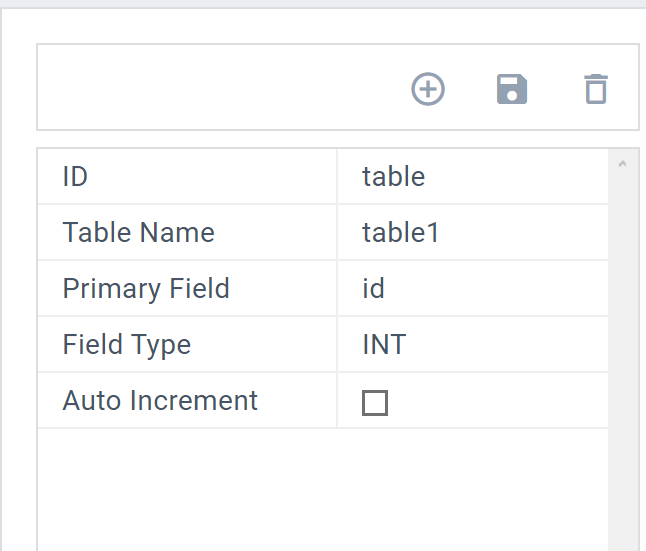Click the ID value table

pyautogui.click(x=394, y=177)
